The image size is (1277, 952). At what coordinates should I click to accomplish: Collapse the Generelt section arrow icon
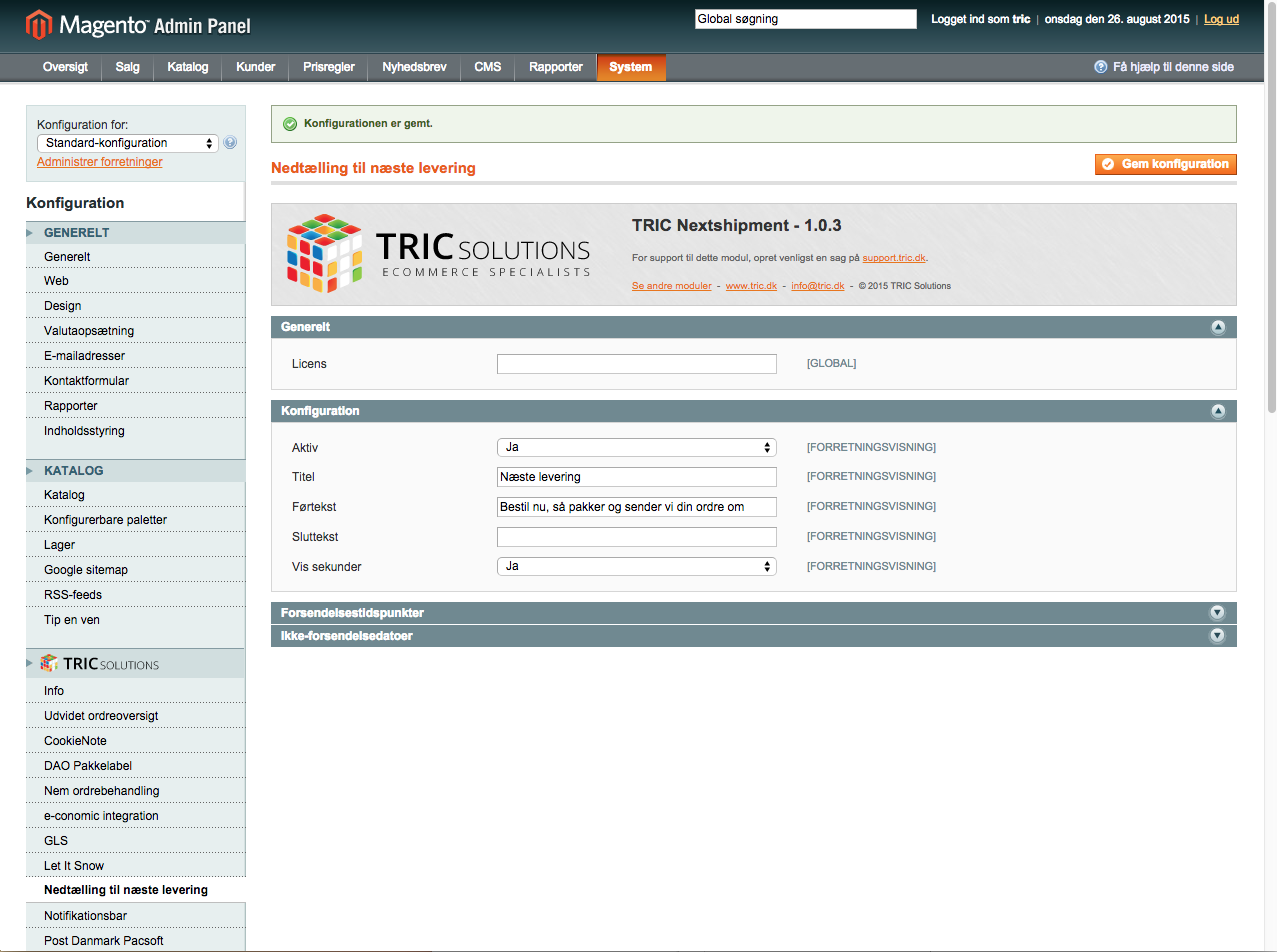tap(1217, 327)
